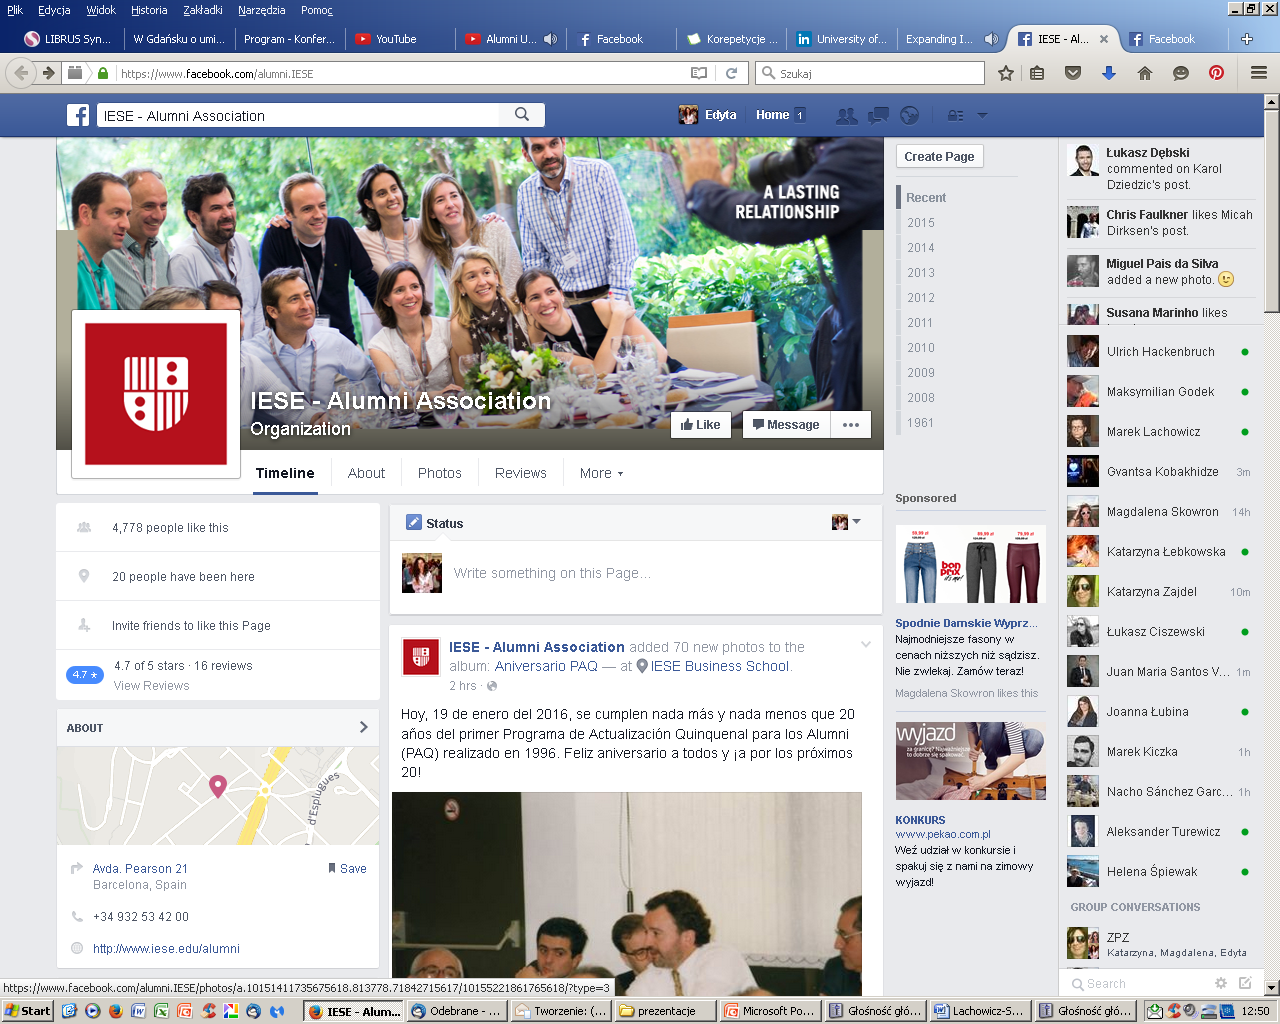Click the Szukaj browser search box
The image size is (1280, 1024).
(x=870, y=73)
